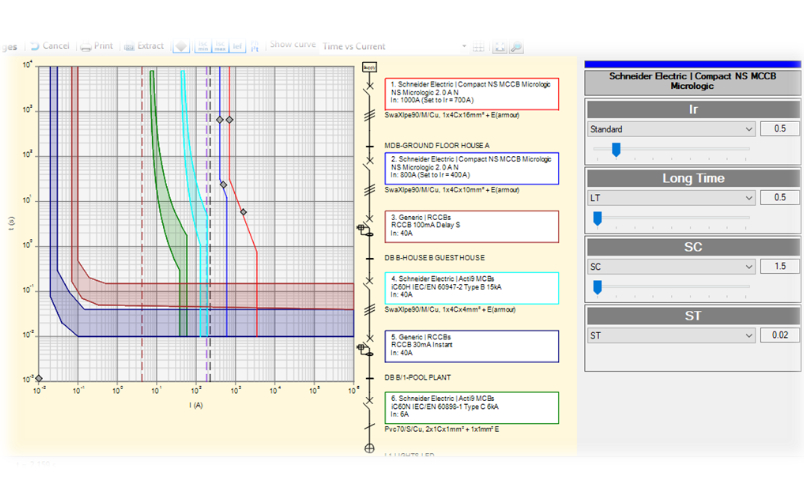
Task: Toggle the Isc max display icon
Action: coord(220,47)
